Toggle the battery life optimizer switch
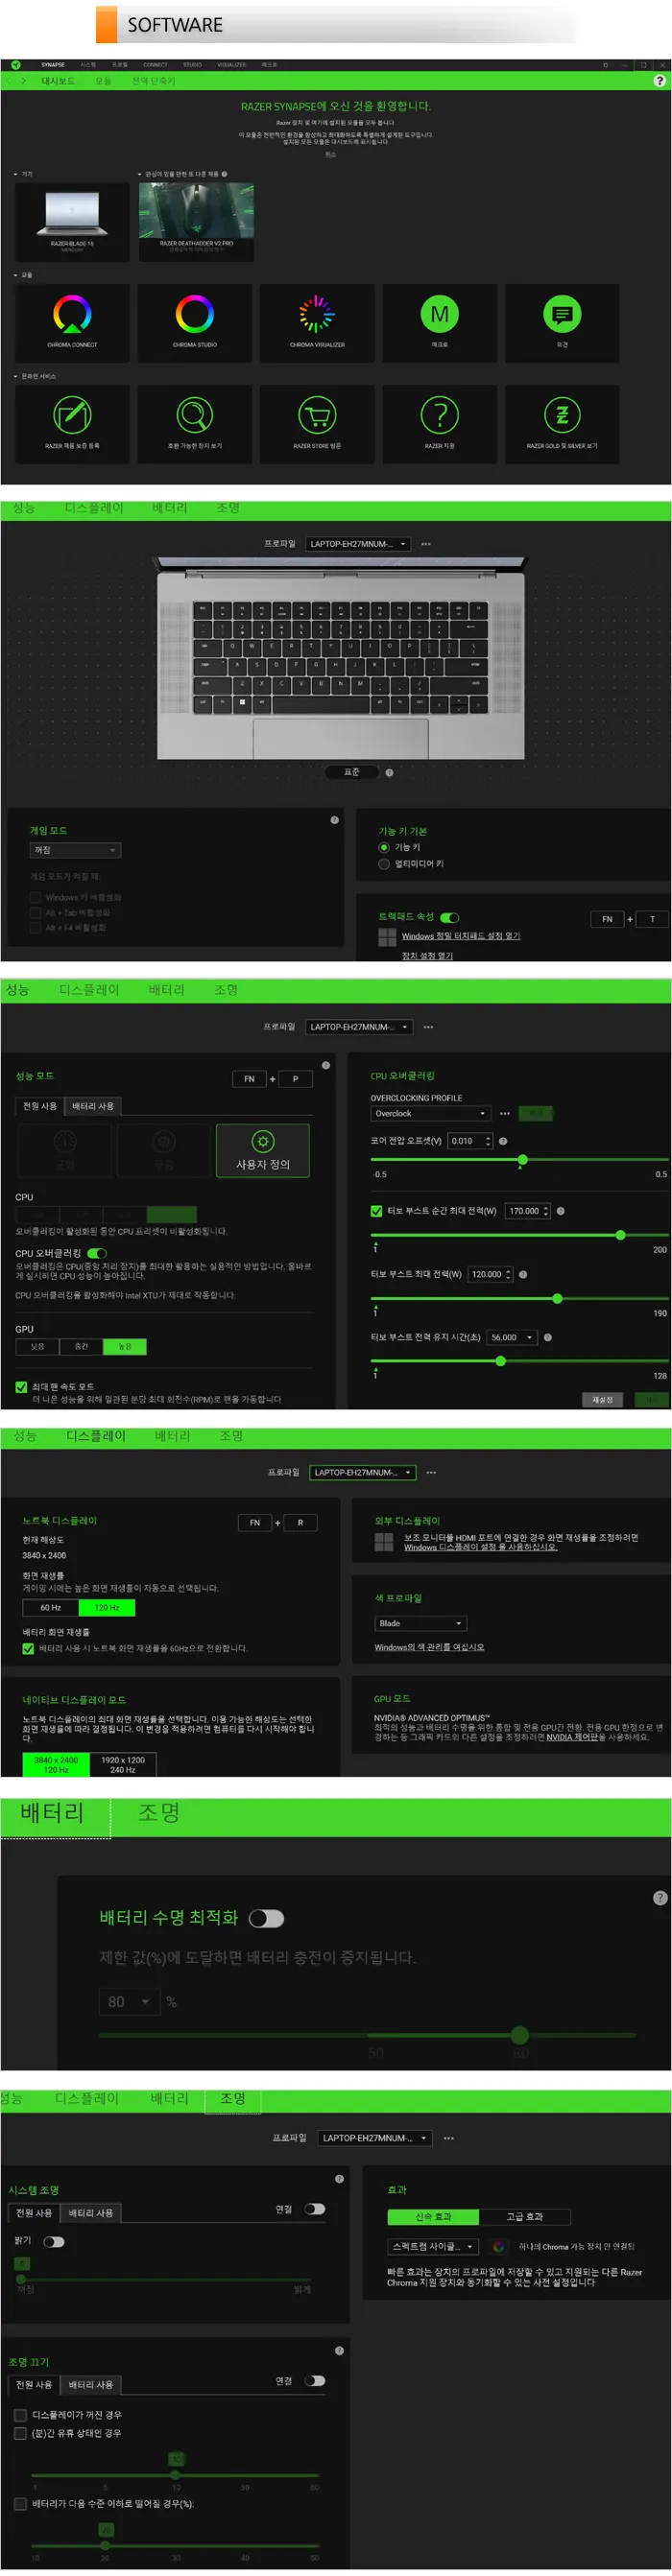This screenshot has width=672, height=2576. coord(266,1918)
